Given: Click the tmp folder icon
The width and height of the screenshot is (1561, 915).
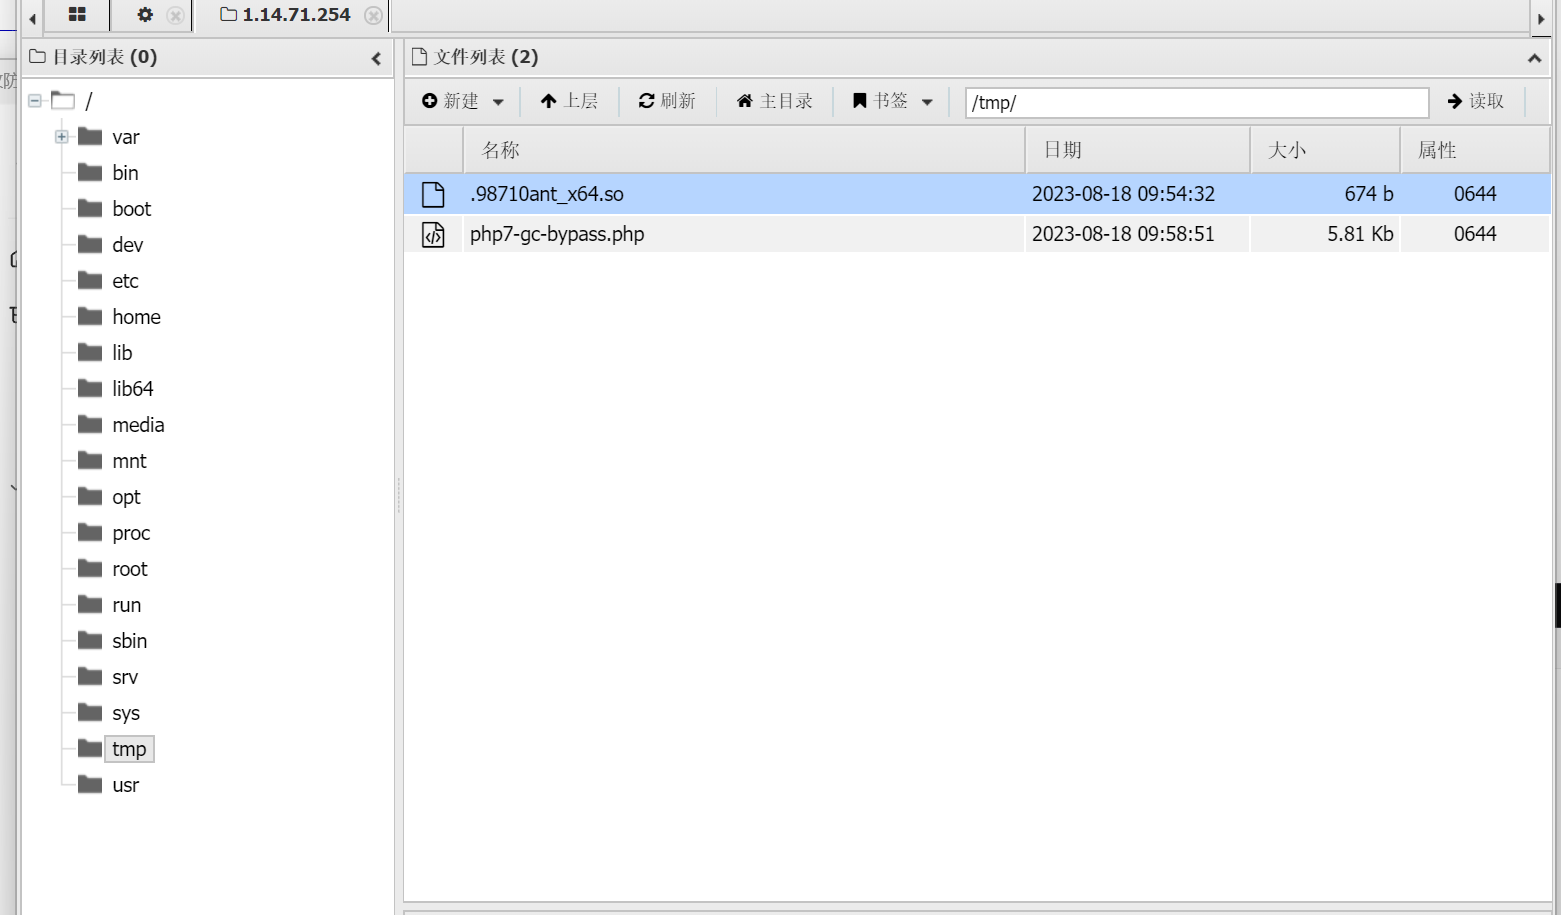Looking at the screenshot, I should tap(90, 748).
